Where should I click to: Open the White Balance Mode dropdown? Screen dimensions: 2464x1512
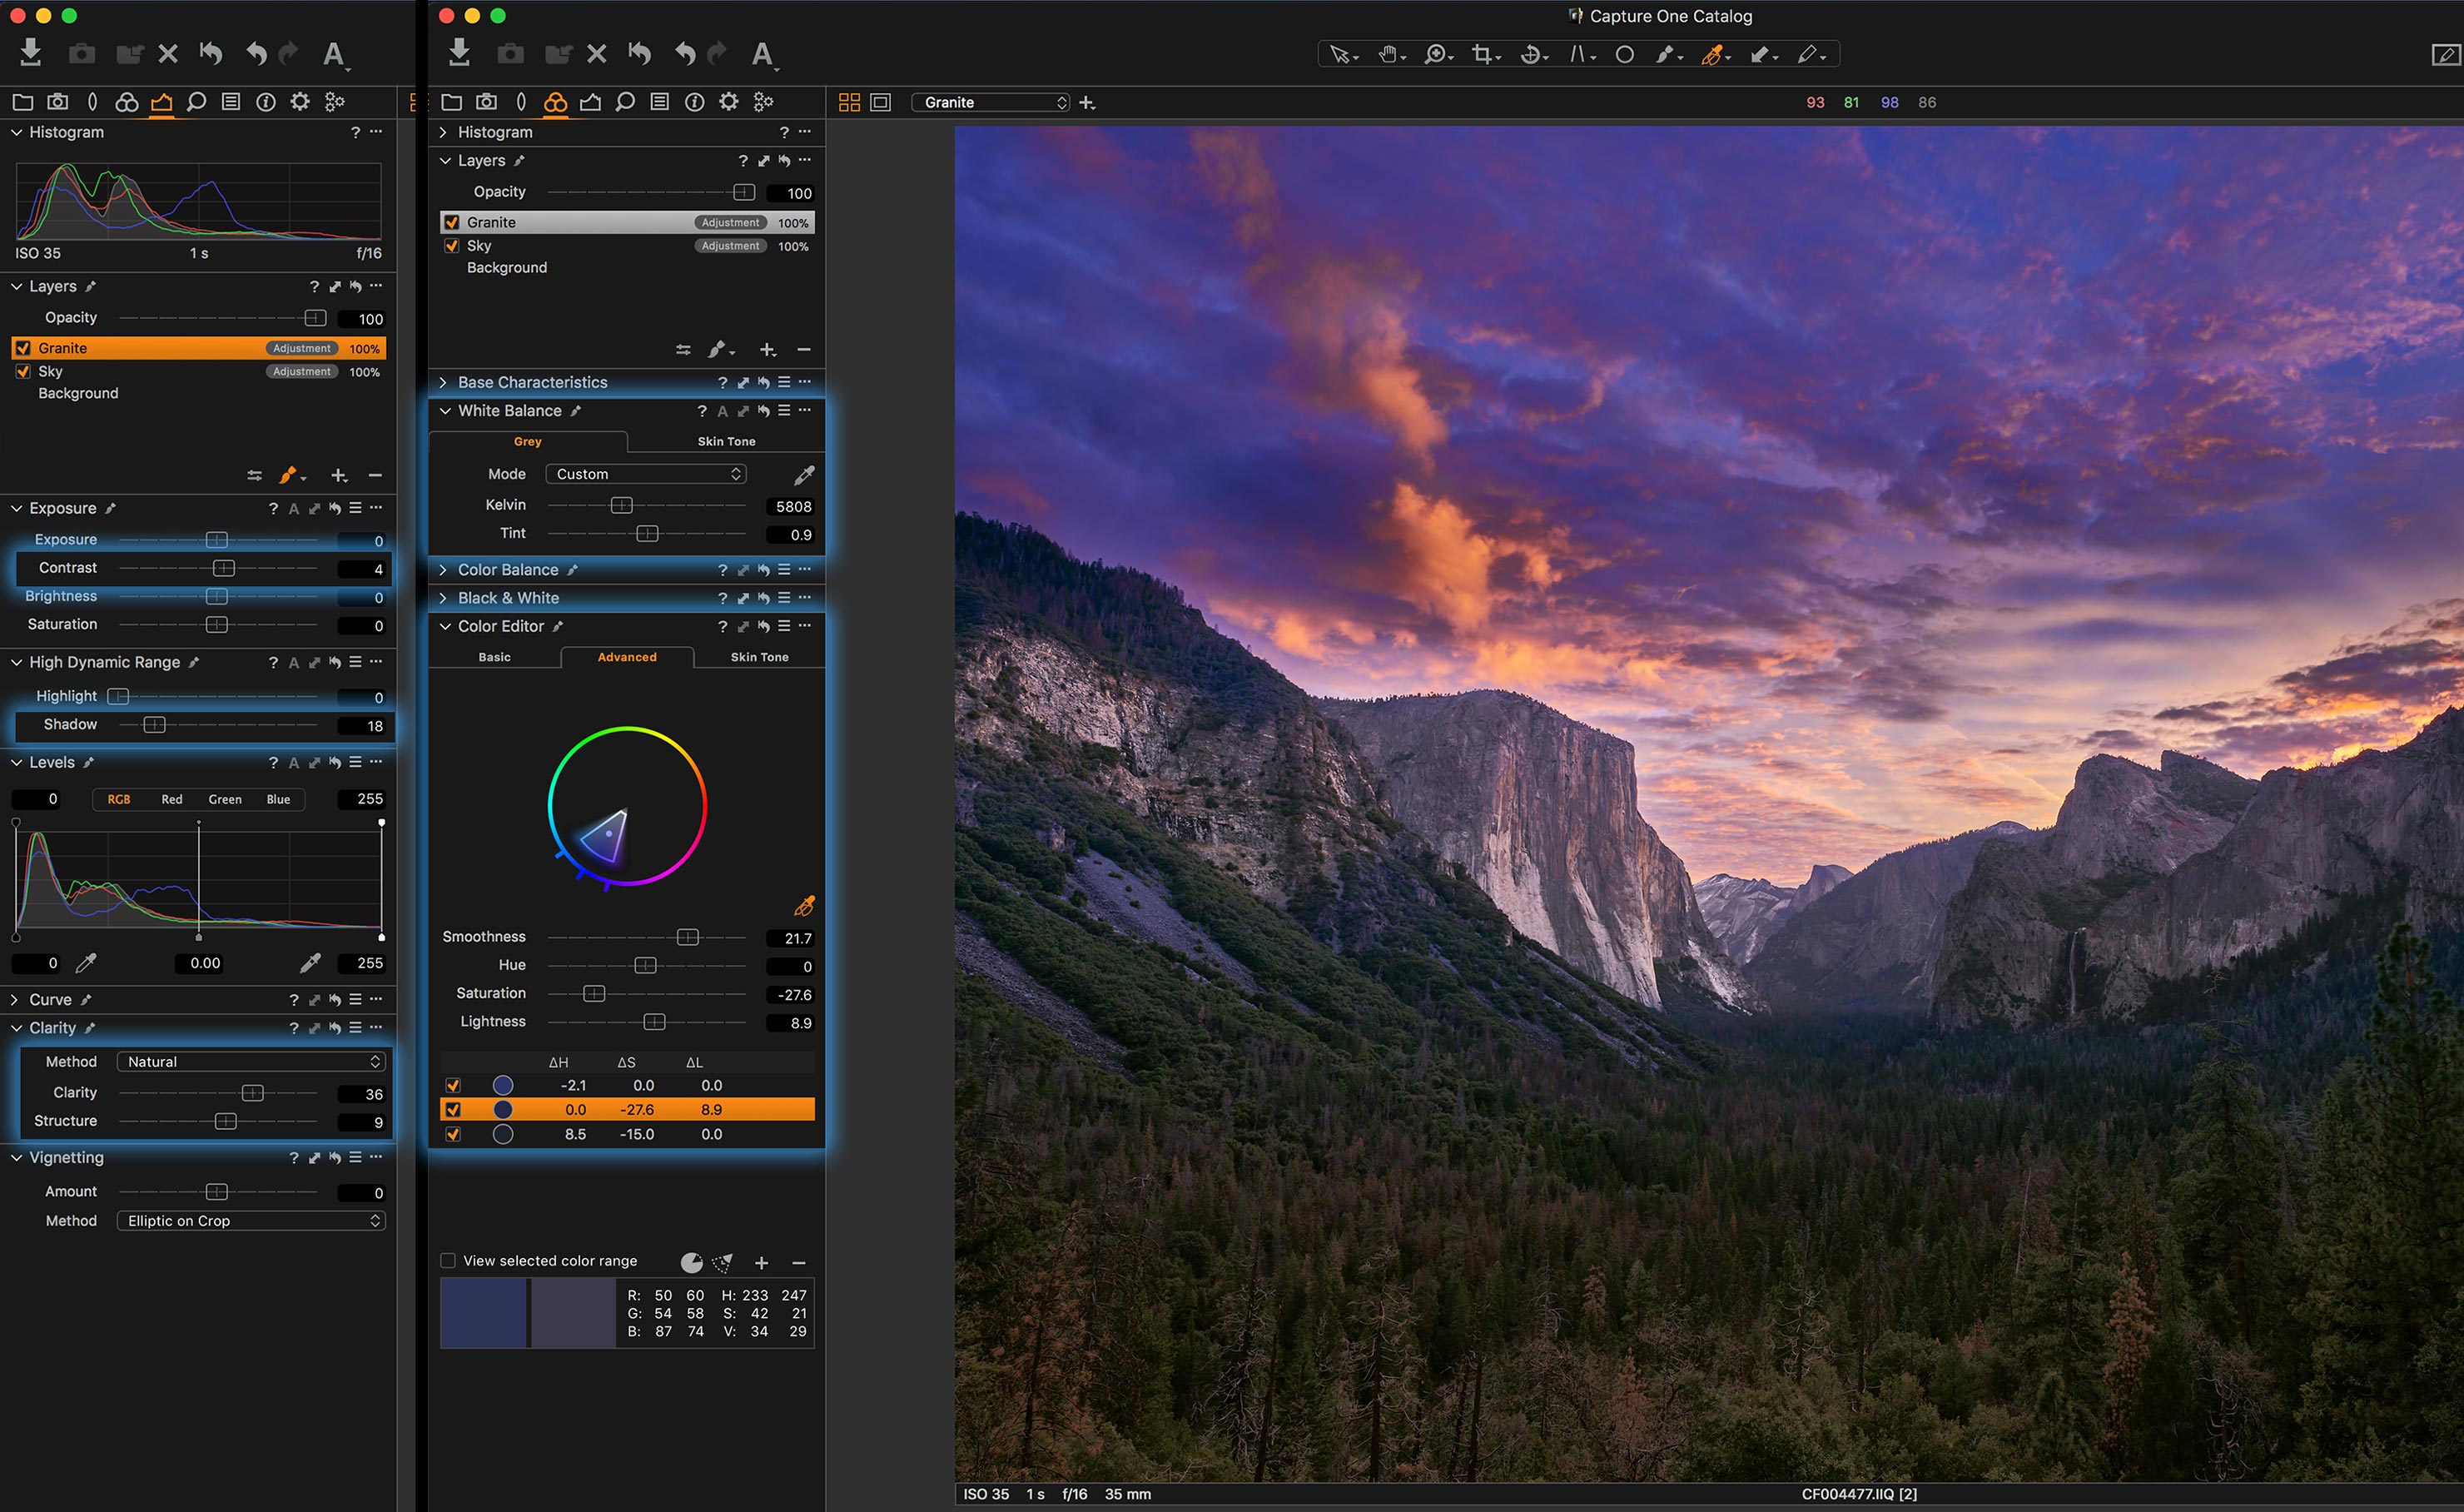click(x=645, y=473)
